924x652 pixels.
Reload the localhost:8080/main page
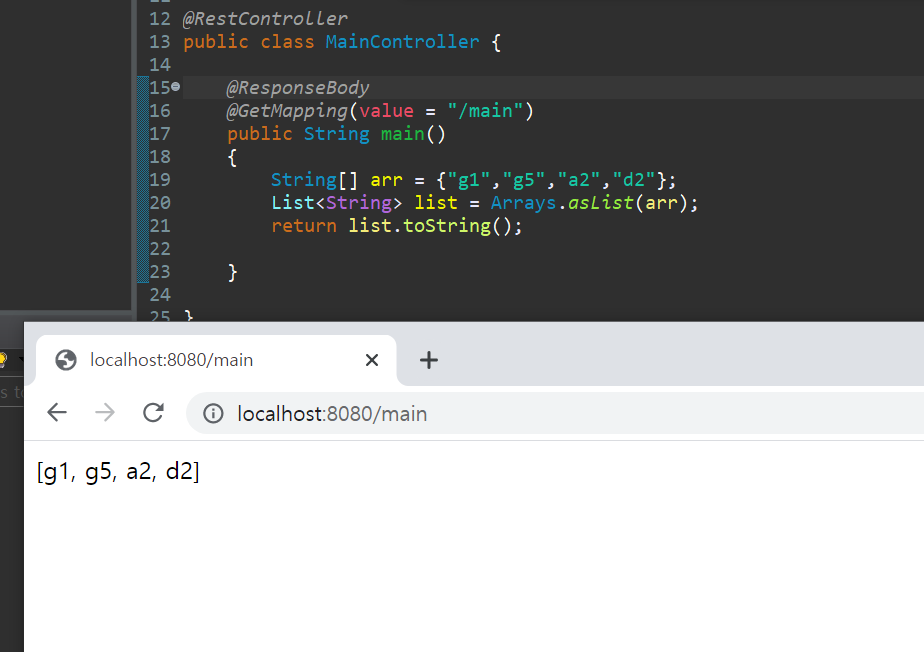coord(153,413)
